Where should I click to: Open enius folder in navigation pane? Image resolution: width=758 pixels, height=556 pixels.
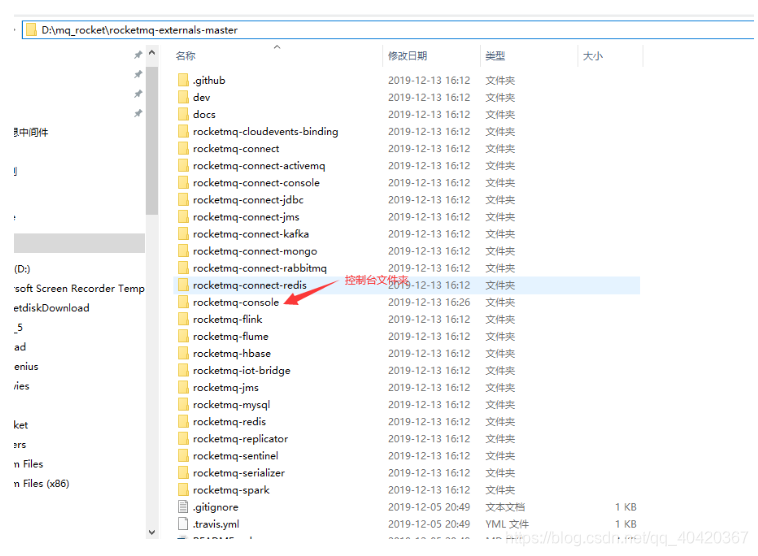[26, 366]
